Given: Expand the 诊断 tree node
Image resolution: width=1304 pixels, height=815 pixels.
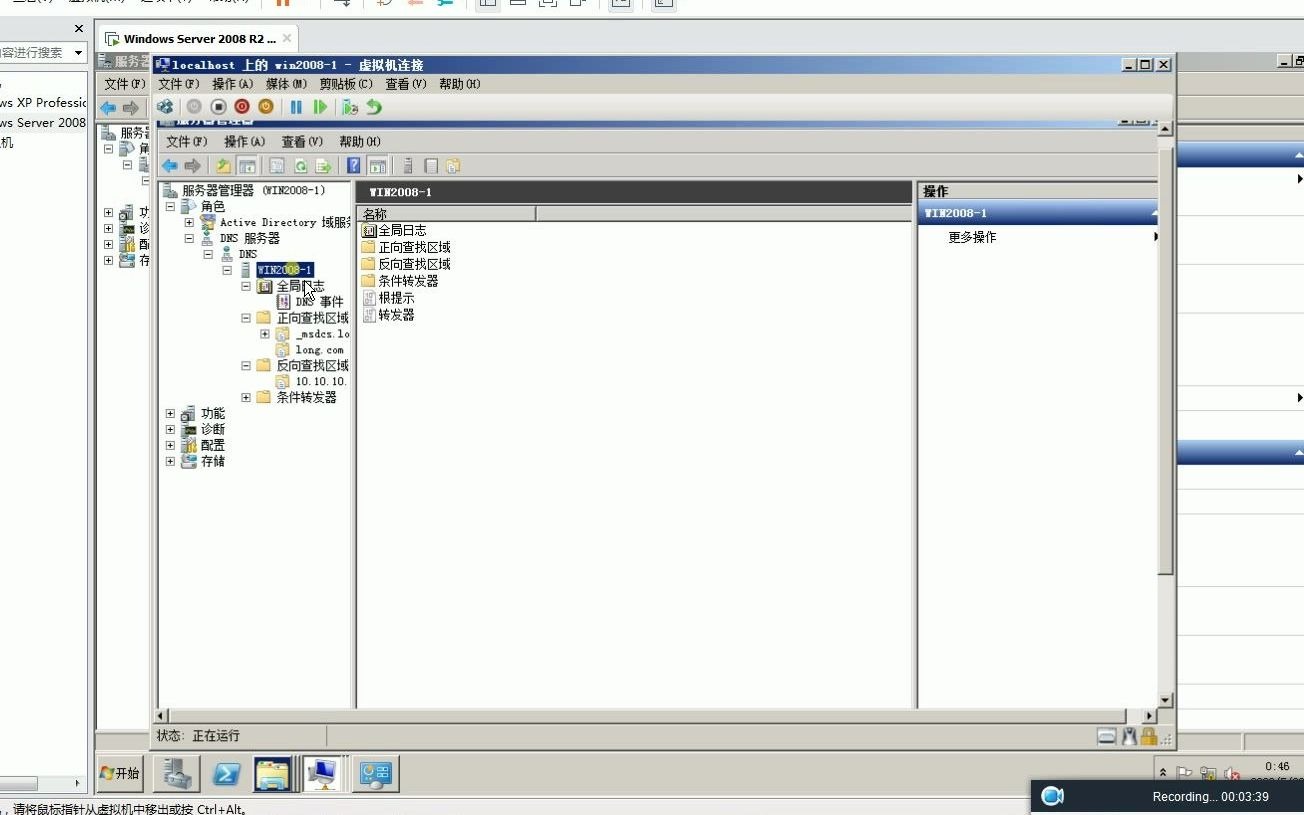Looking at the screenshot, I should pos(170,429).
